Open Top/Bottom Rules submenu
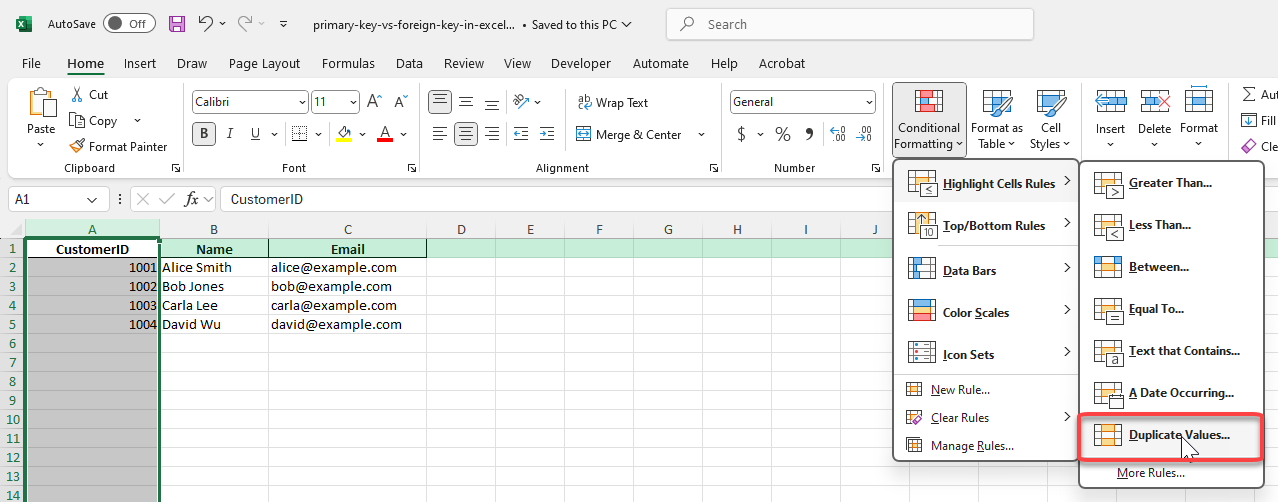This screenshot has width=1278, height=502. pyautogui.click(x=986, y=226)
